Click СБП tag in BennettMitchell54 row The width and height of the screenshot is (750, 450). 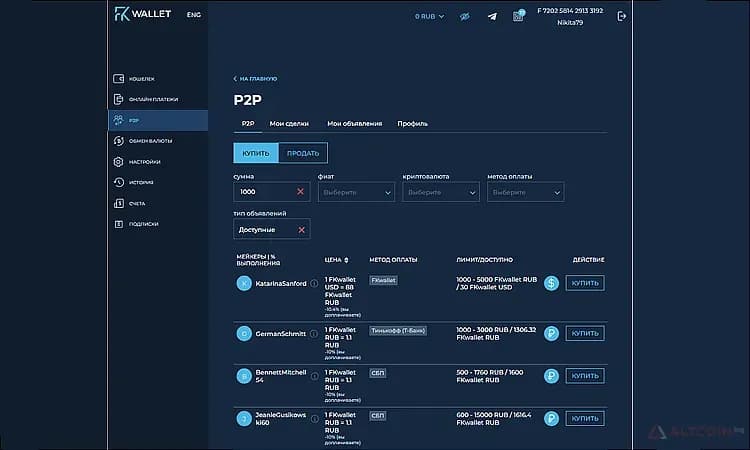pos(377,373)
